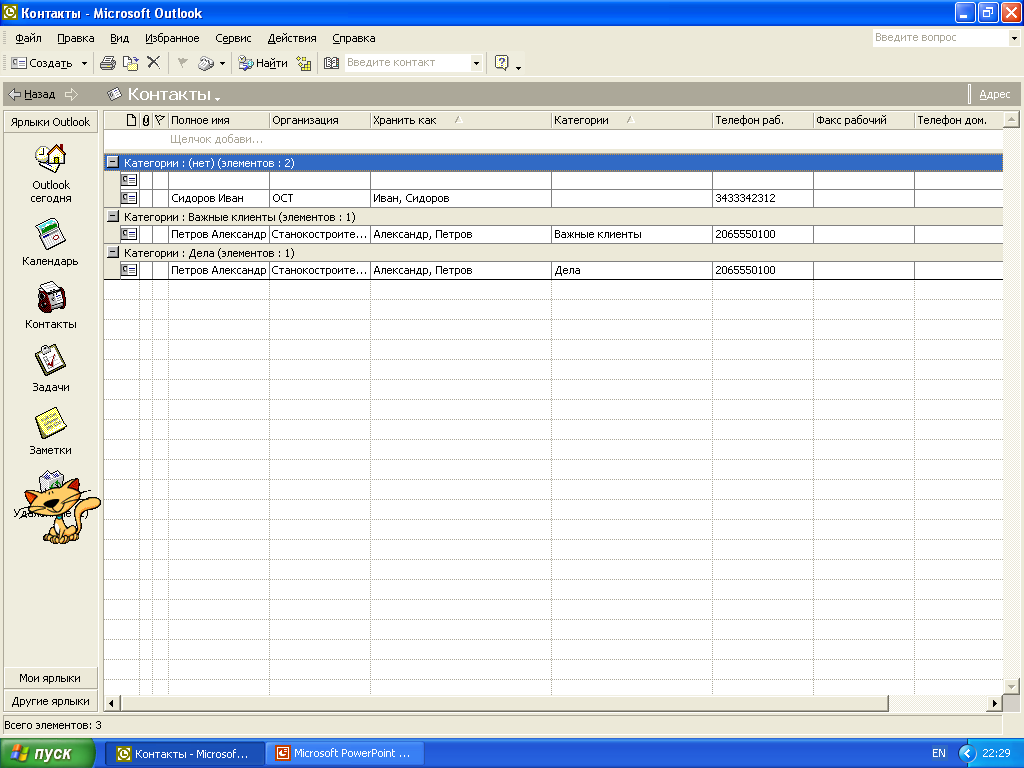Click the Print toolbar icon
The image size is (1024, 768).
pos(108,63)
